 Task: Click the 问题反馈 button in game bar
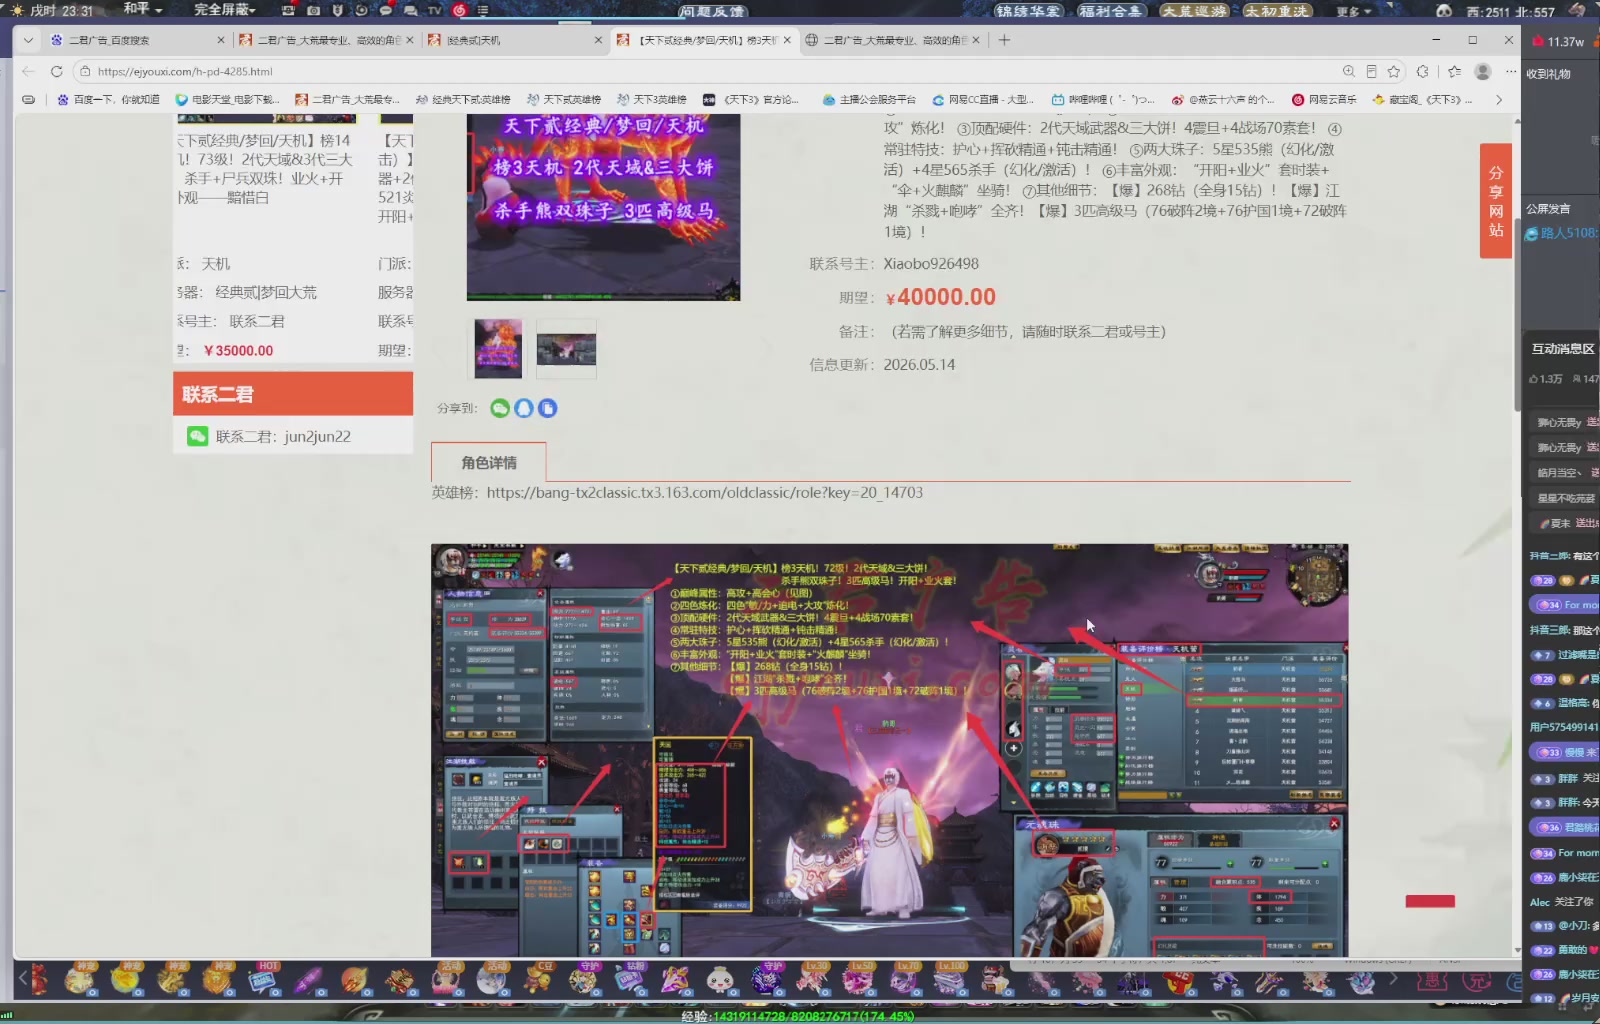[711, 11]
